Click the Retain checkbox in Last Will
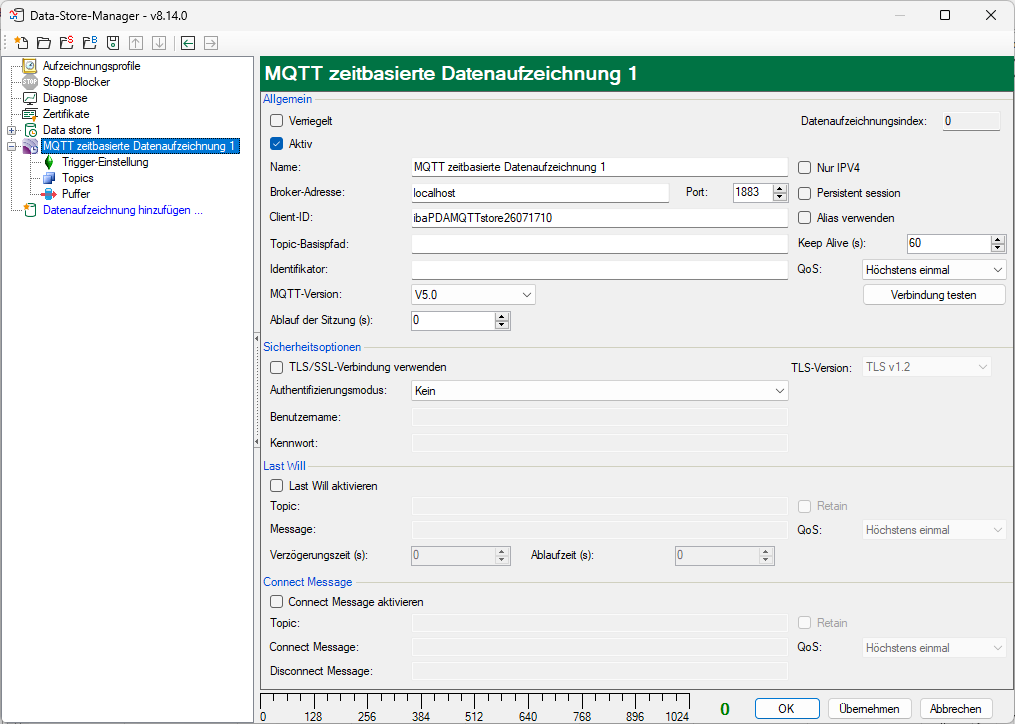This screenshot has height=724, width=1015. pos(805,506)
